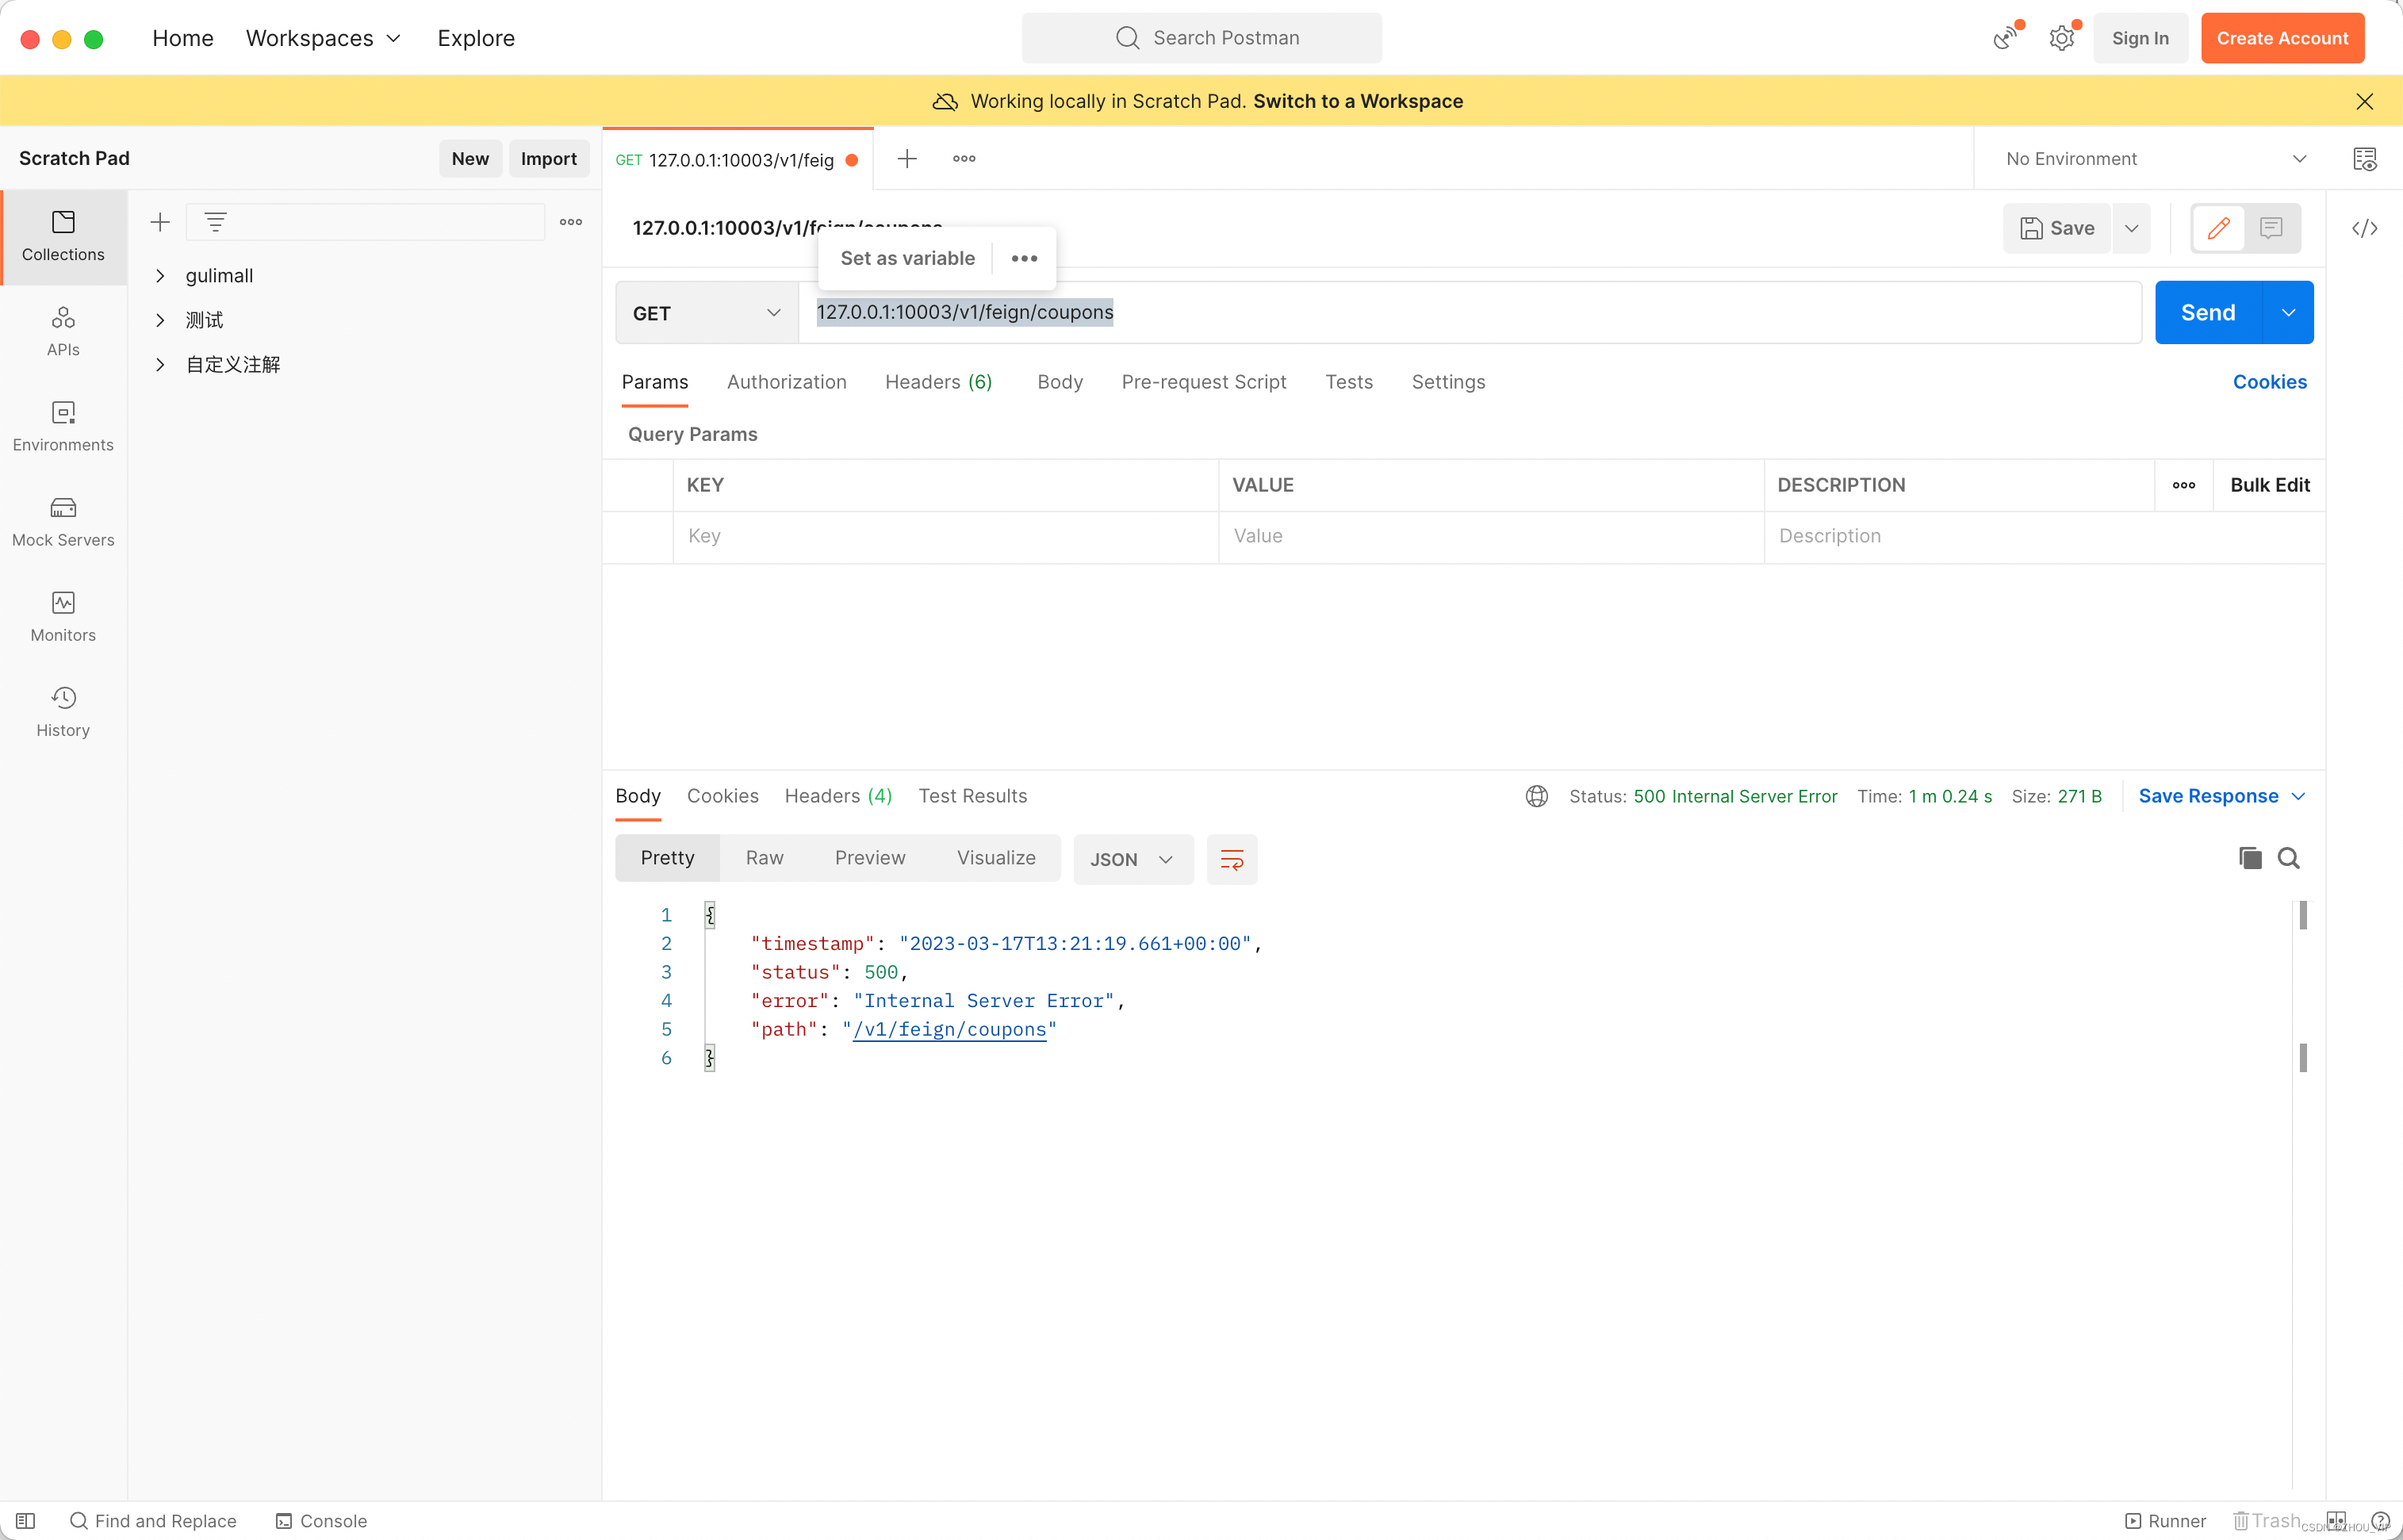Switch to response Cookies tab
Image resolution: width=2403 pixels, height=1540 pixels.
[x=722, y=796]
